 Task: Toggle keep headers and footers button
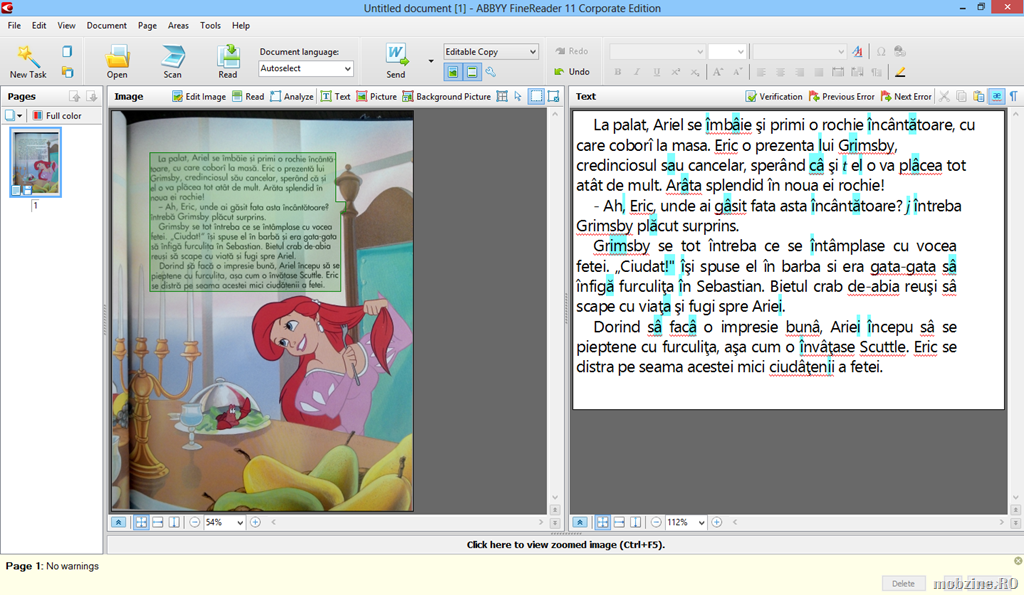(x=472, y=72)
